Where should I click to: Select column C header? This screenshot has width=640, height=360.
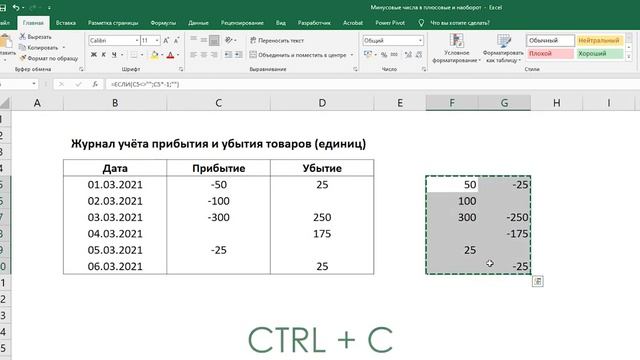pos(219,103)
